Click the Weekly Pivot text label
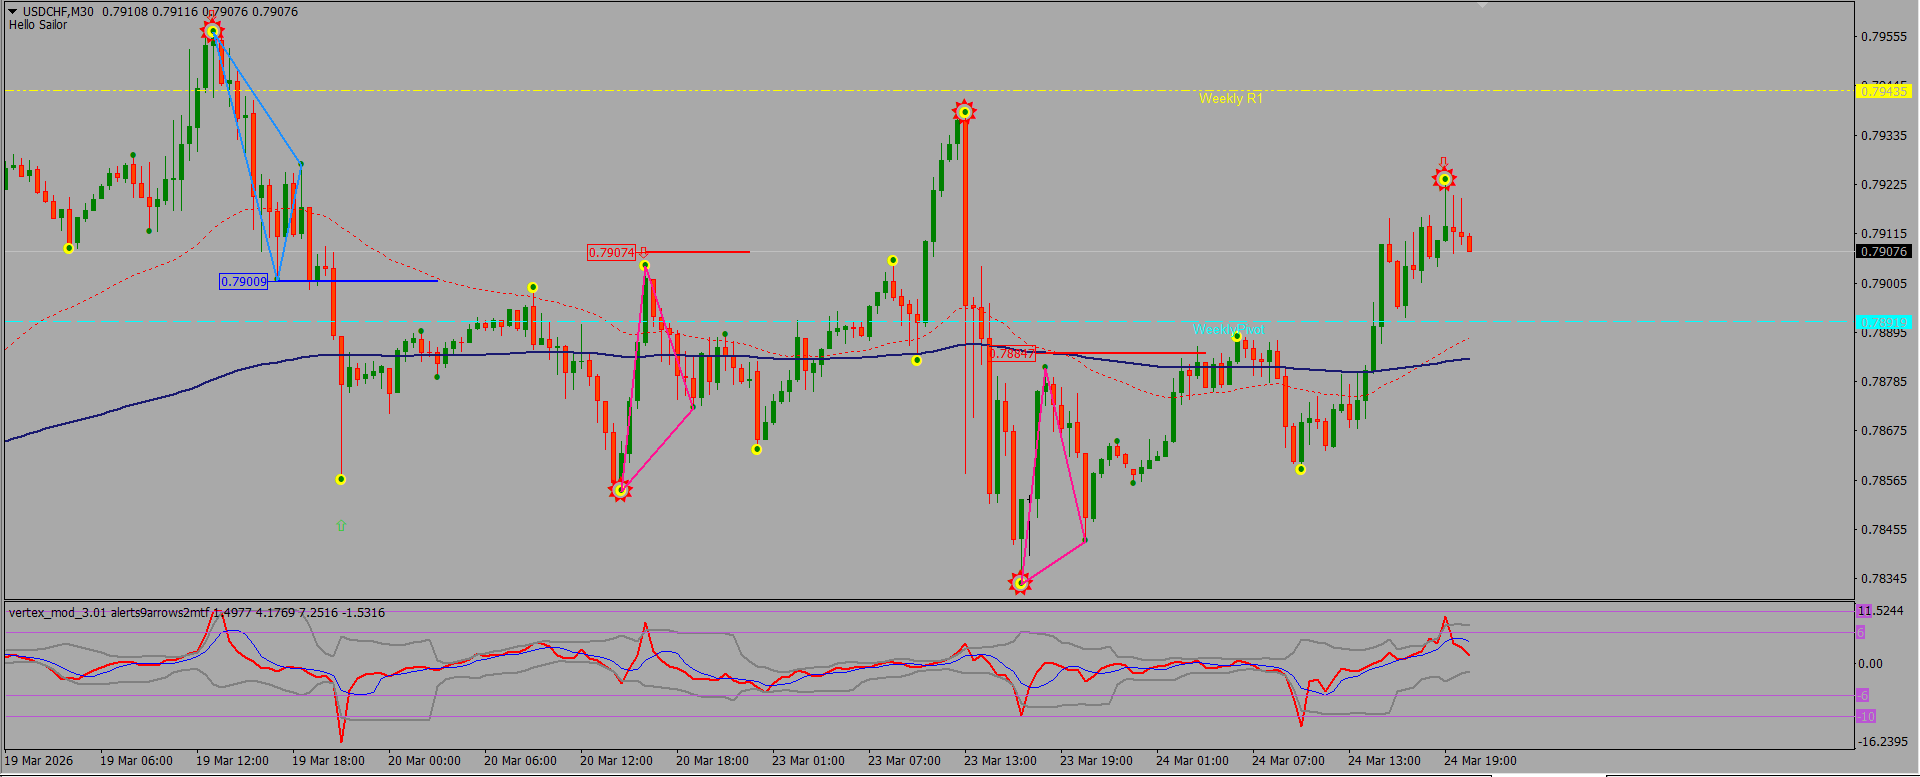This screenshot has height=777, width=1920. tap(1228, 329)
